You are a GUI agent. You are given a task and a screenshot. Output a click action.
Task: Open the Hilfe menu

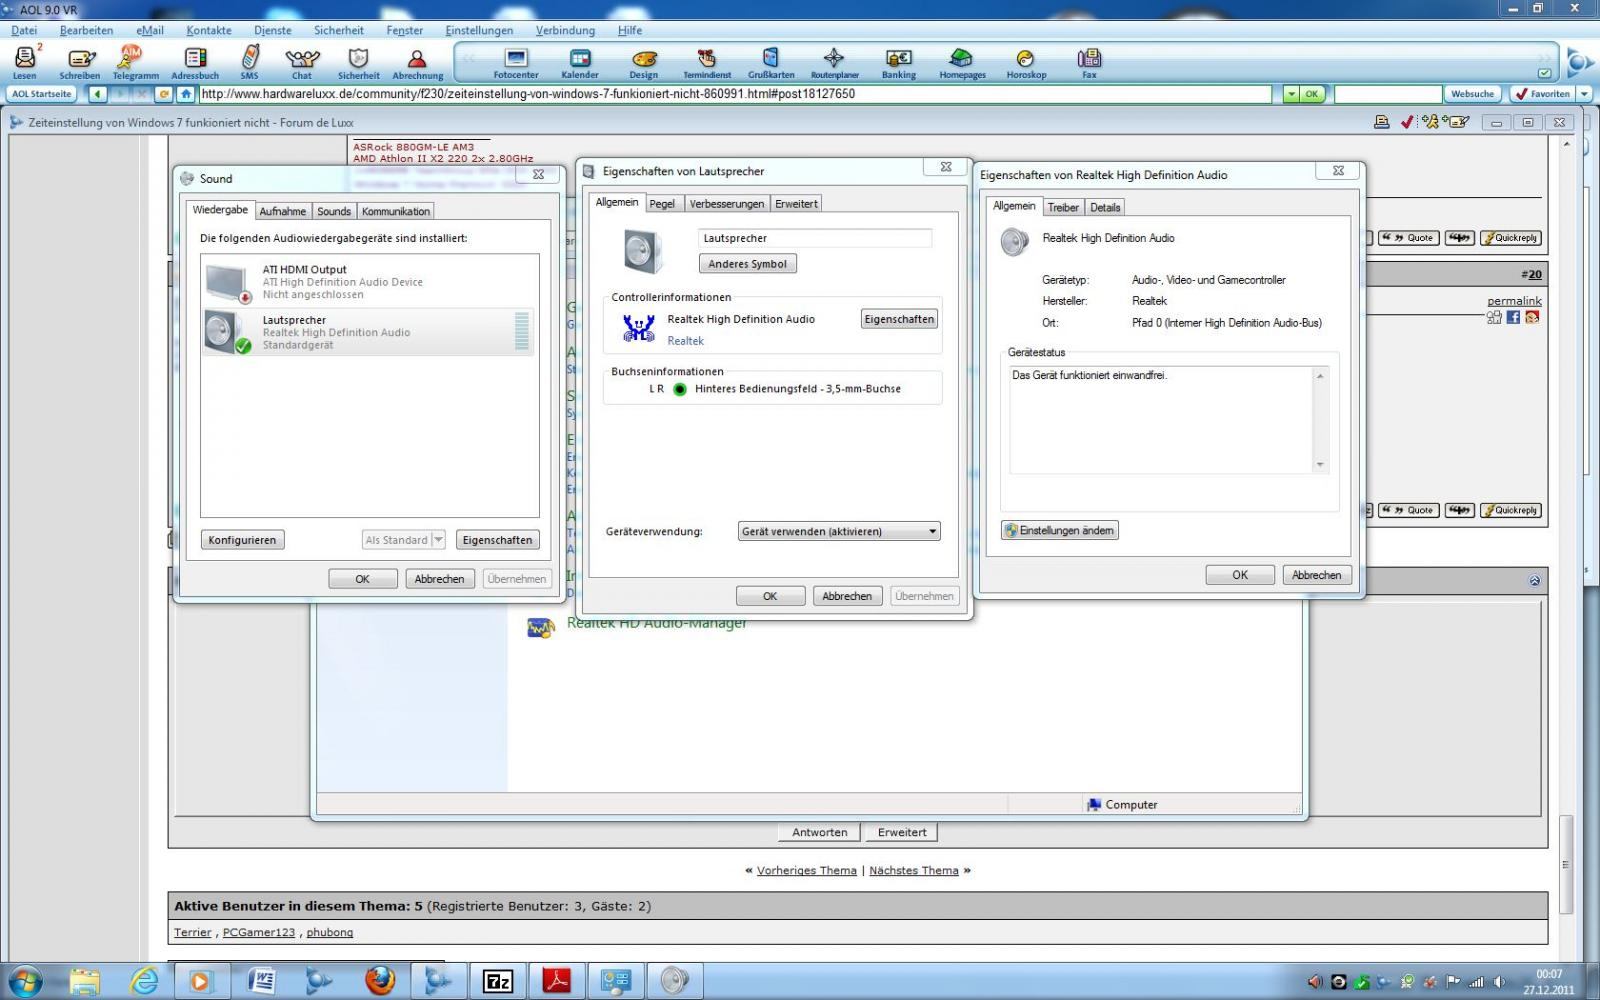pyautogui.click(x=630, y=30)
